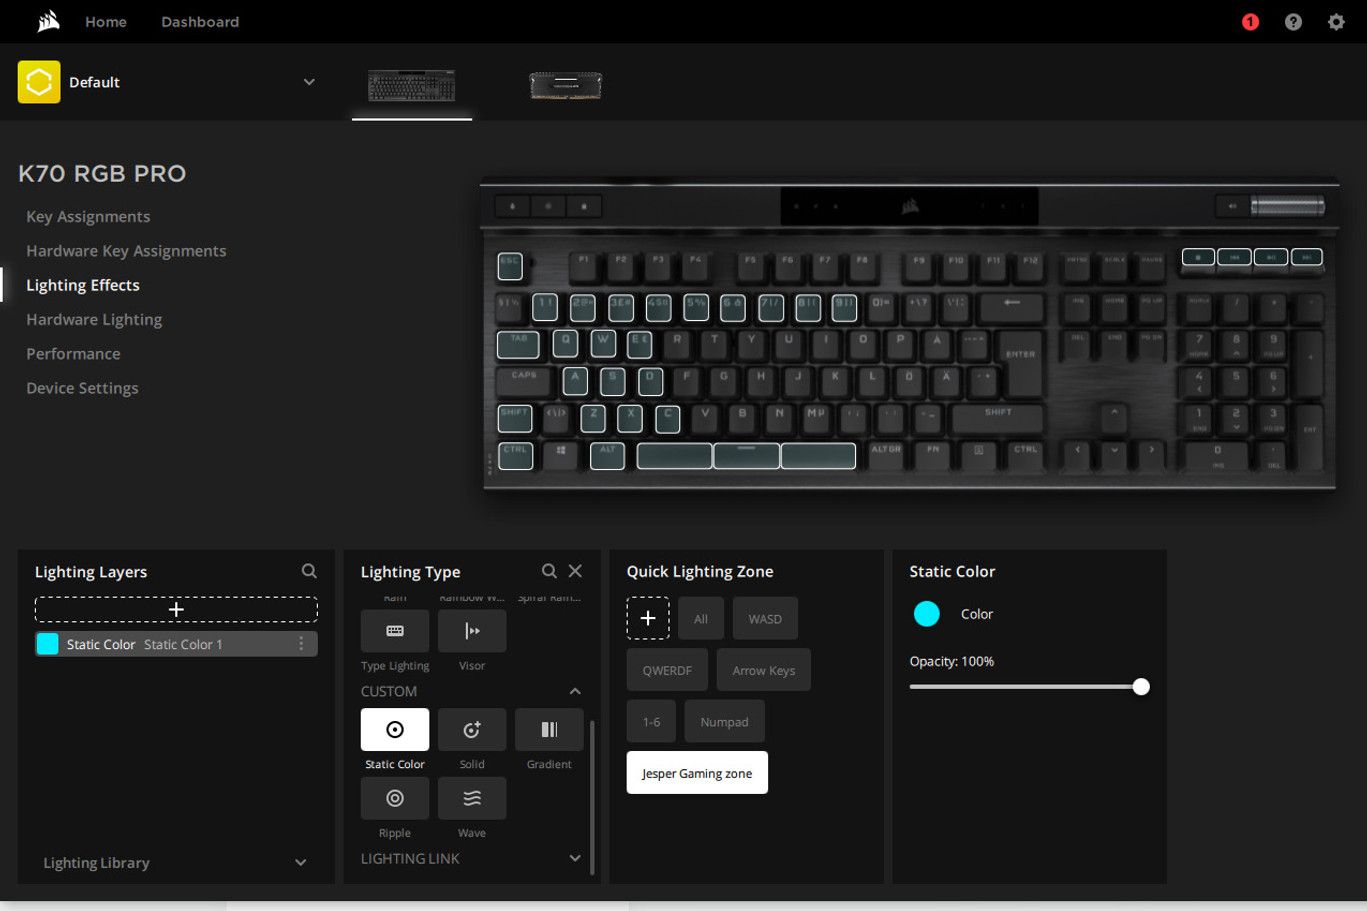1367x911 pixels.
Task: Select the second device thumbnail
Action: pyautogui.click(x=565, y=85)
